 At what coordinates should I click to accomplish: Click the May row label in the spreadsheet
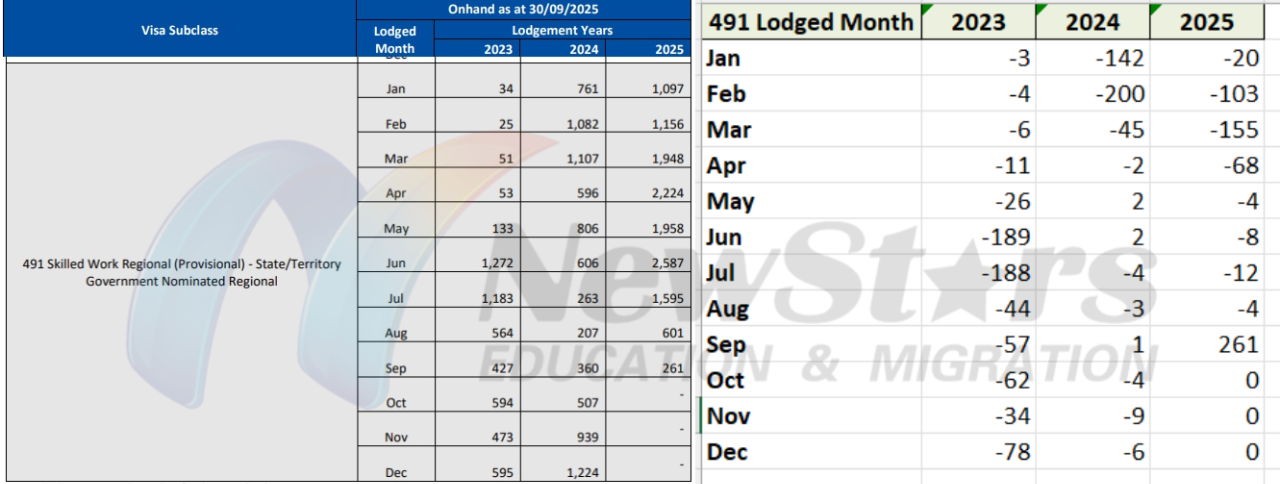[x=731, y=202]
